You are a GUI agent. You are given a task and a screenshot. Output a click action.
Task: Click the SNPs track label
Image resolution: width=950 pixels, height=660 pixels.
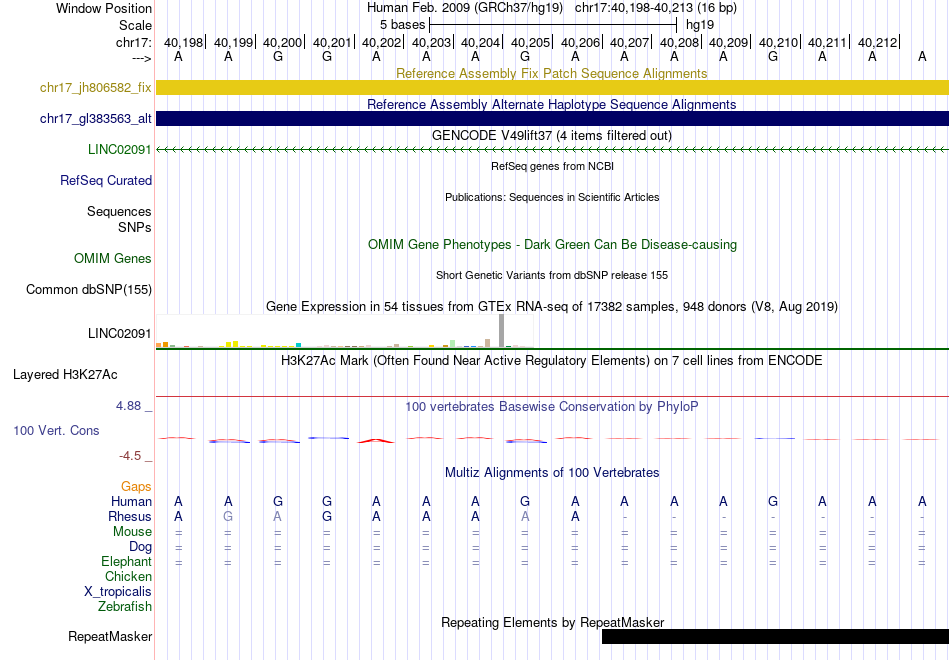coord(135,227)
